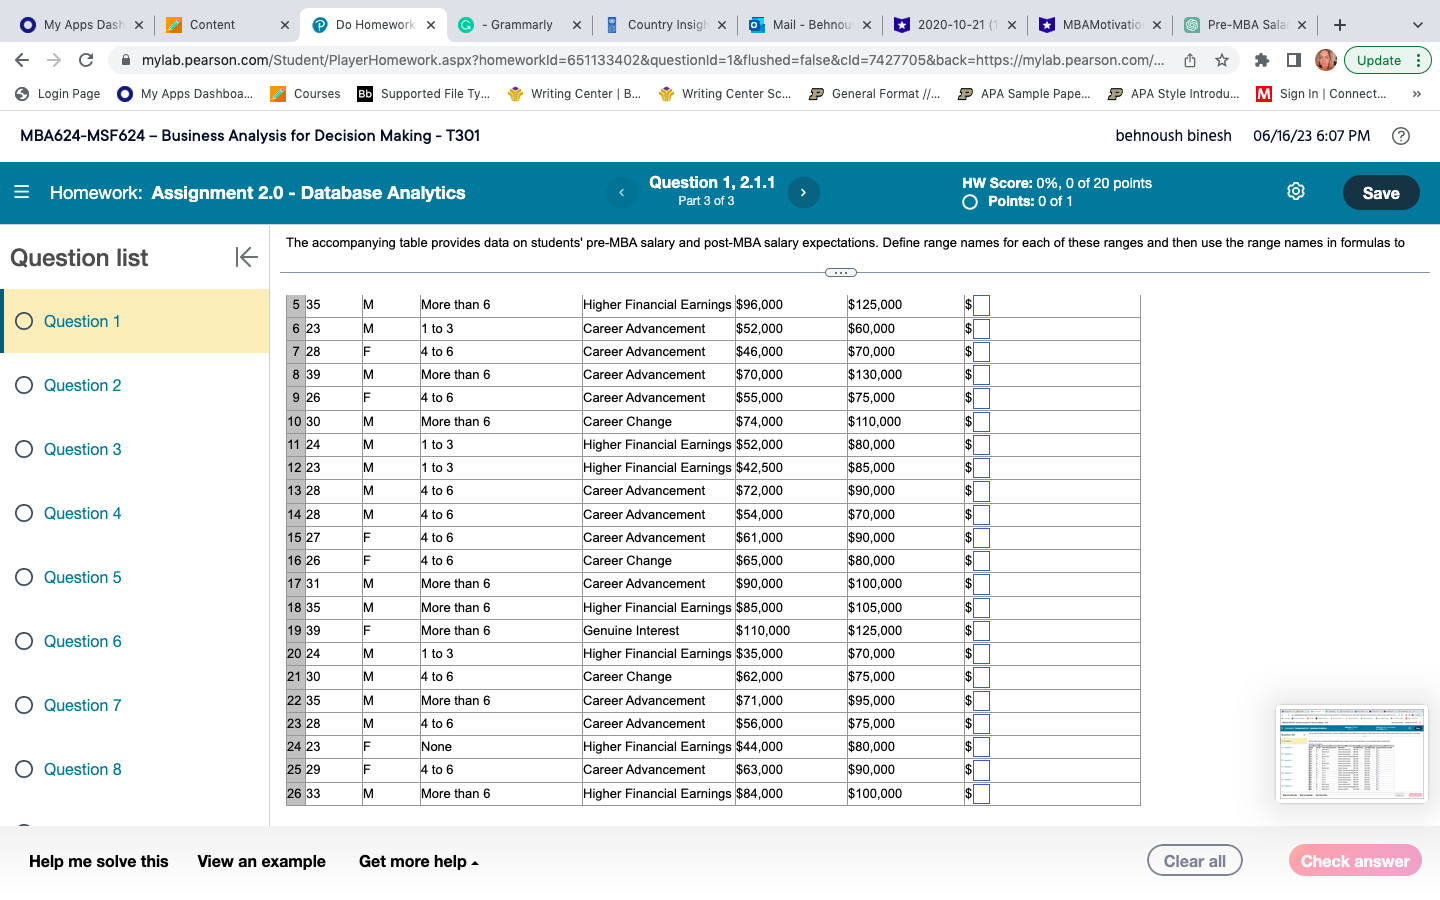Screen dimensions: 1440x900
Task: Open the help question mark icon
Action: tap(1401, 136)
